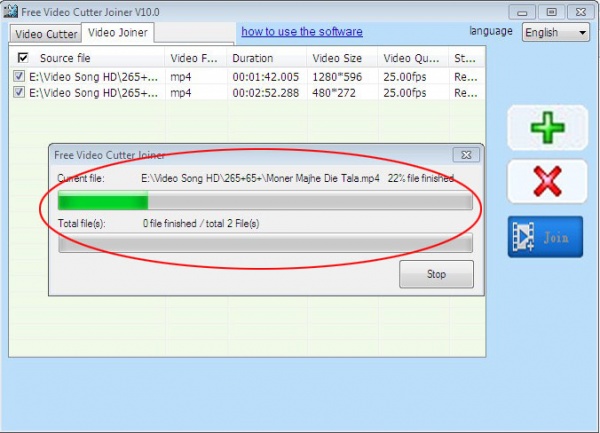Click the Duration column header
This screenshot has width=600, height=433.
tap(266, 58)
